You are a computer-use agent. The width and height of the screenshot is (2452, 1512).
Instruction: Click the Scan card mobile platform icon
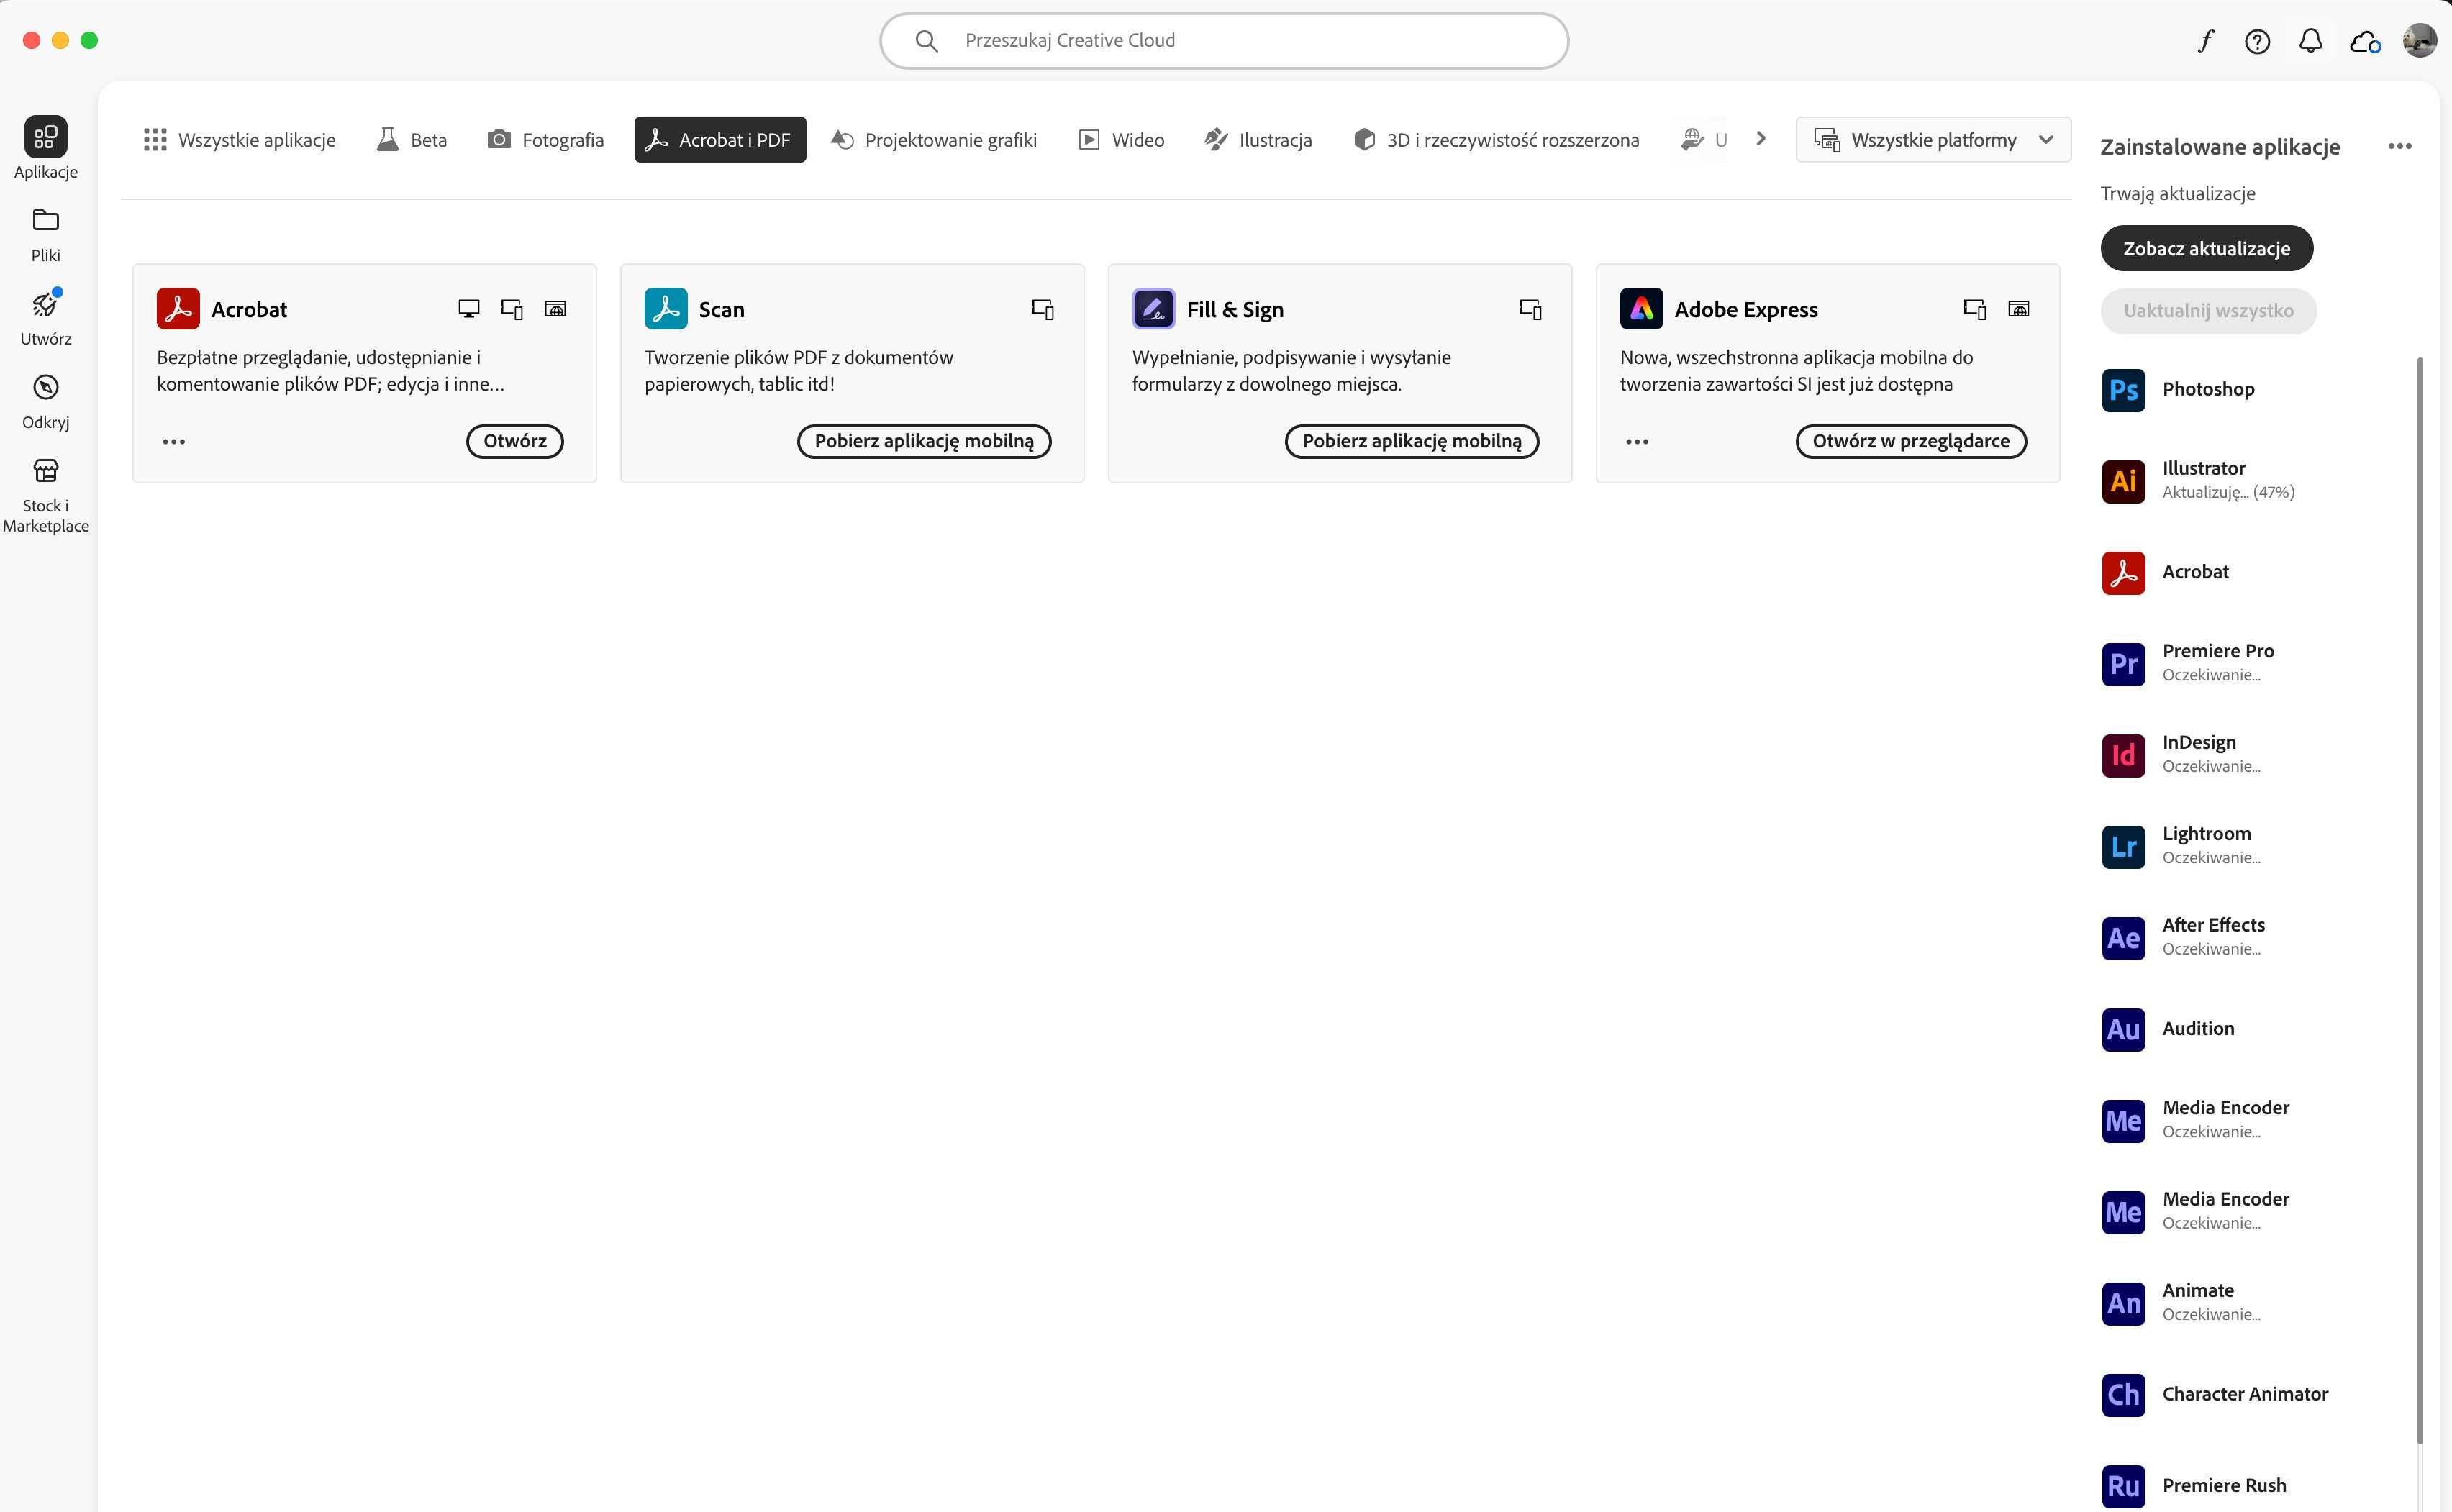1042,309
